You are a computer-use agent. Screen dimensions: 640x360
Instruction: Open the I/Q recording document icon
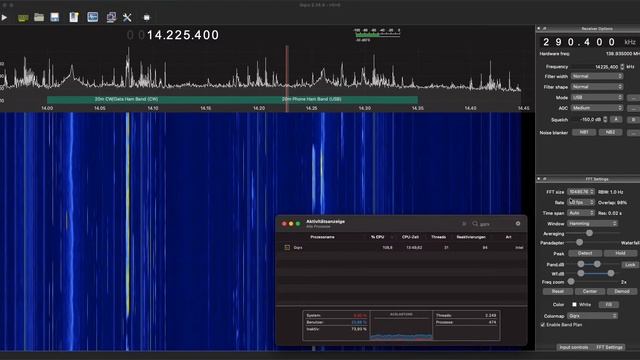point(73,17)
